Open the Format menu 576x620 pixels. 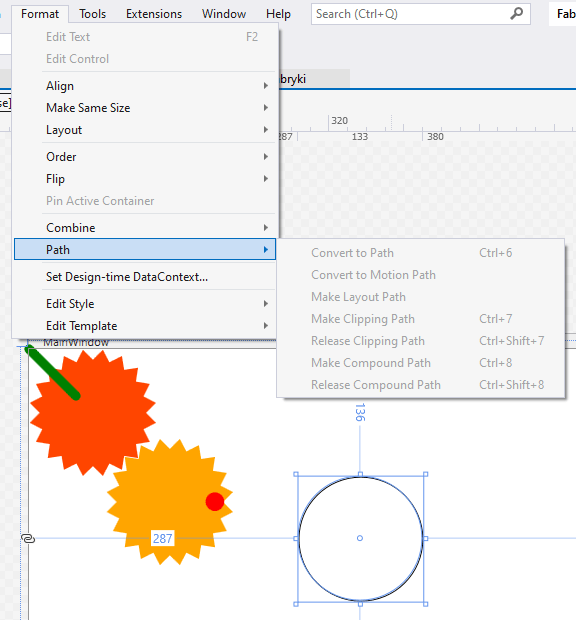point(40,14)
